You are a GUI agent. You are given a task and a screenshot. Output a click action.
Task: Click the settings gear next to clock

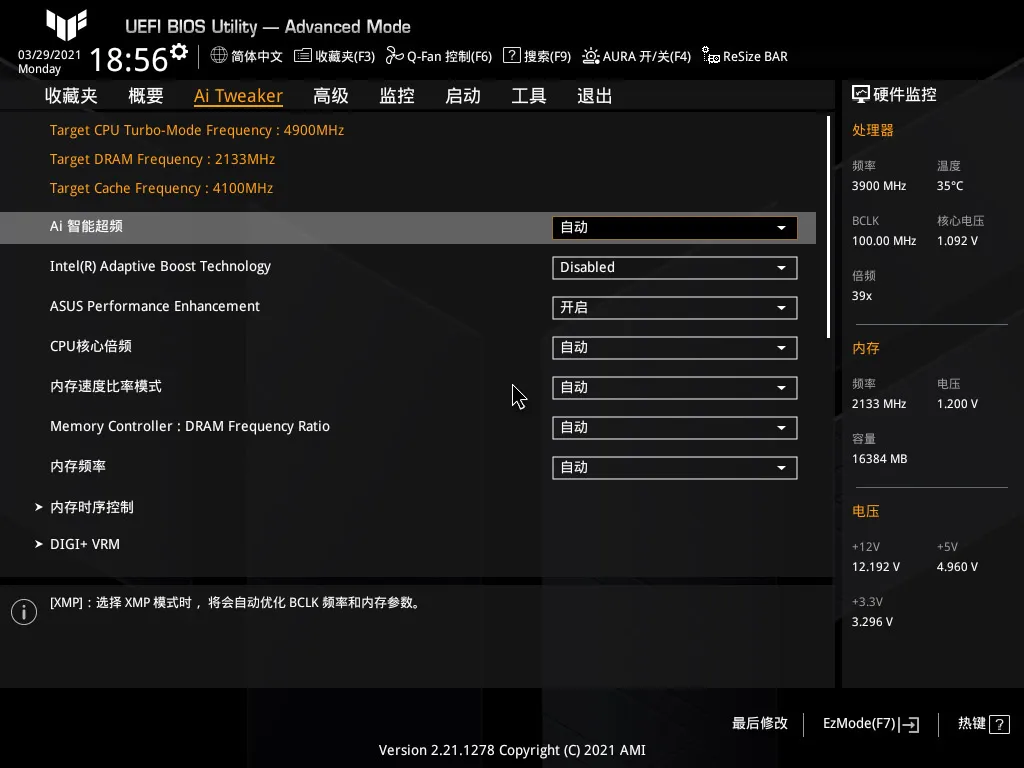(179, 52)
